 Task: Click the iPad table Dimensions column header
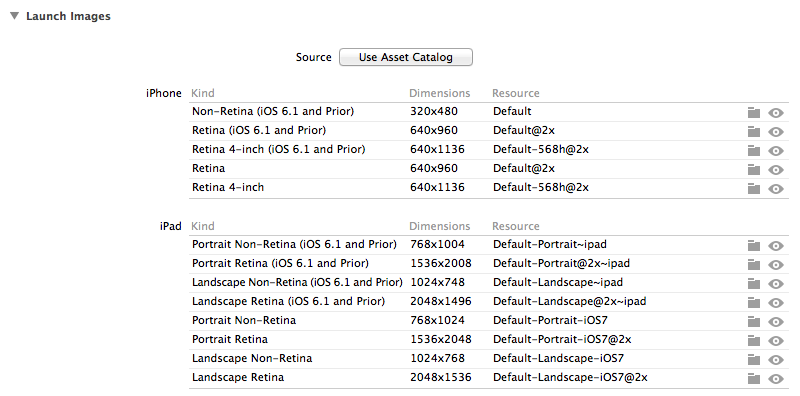tap(439, 226)
